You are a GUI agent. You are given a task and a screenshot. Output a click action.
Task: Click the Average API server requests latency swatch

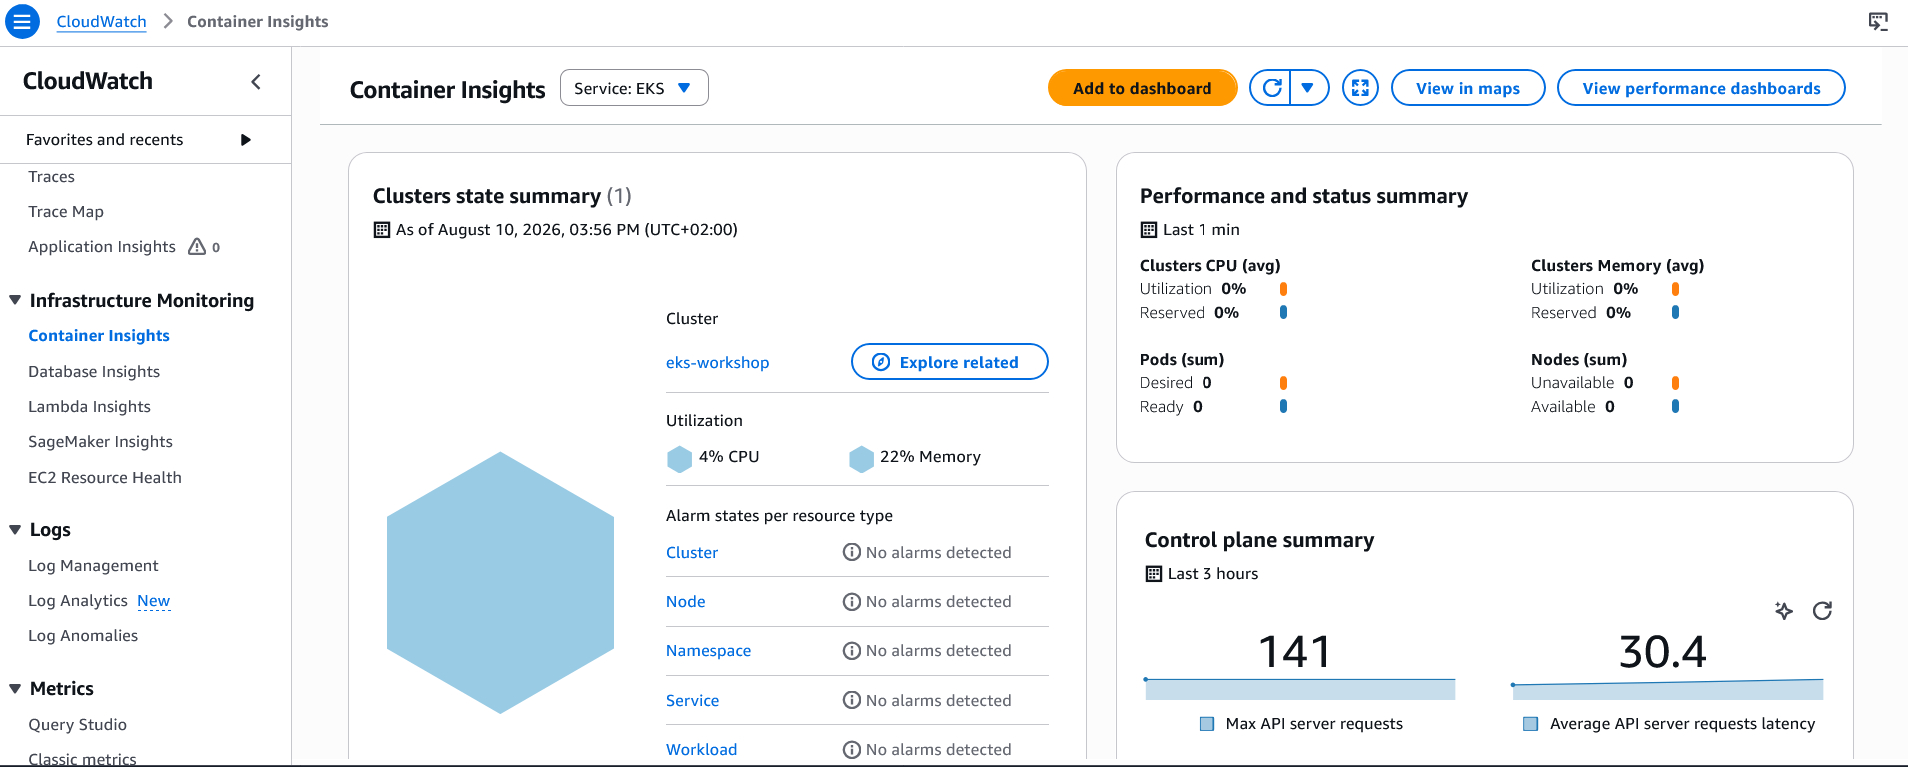(1530, 724)
